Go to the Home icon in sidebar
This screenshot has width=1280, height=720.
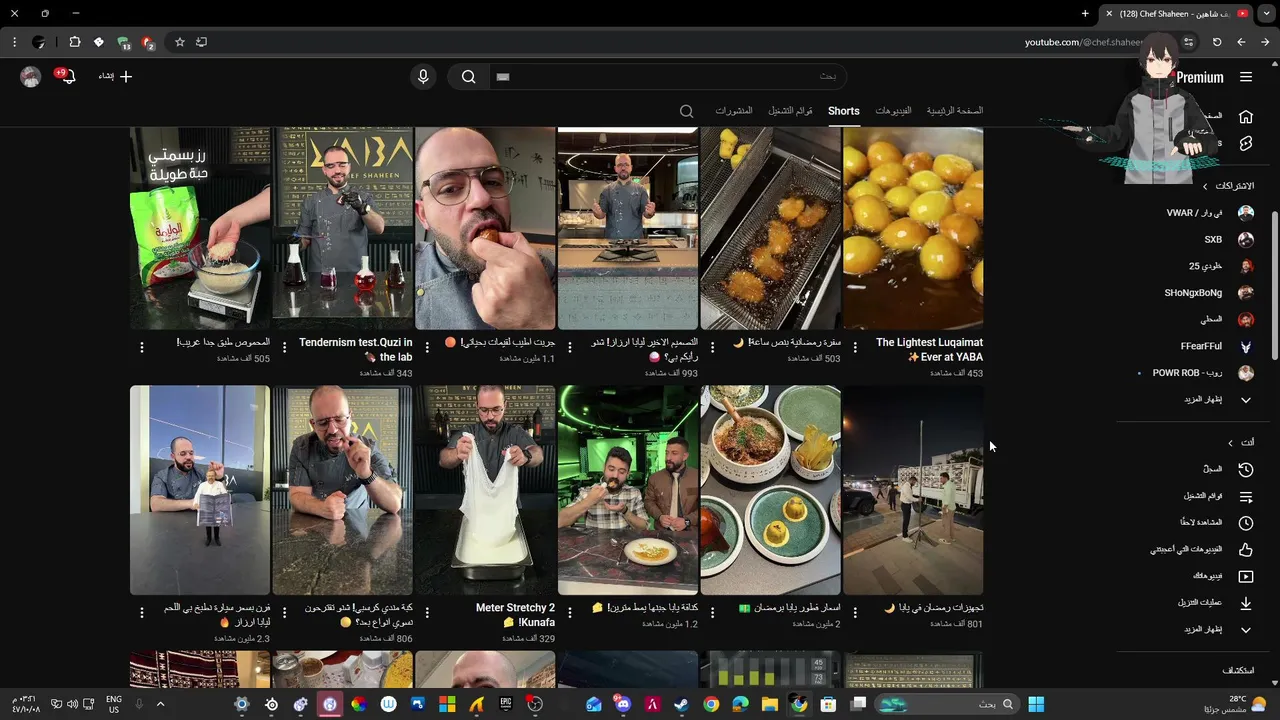1246,117
